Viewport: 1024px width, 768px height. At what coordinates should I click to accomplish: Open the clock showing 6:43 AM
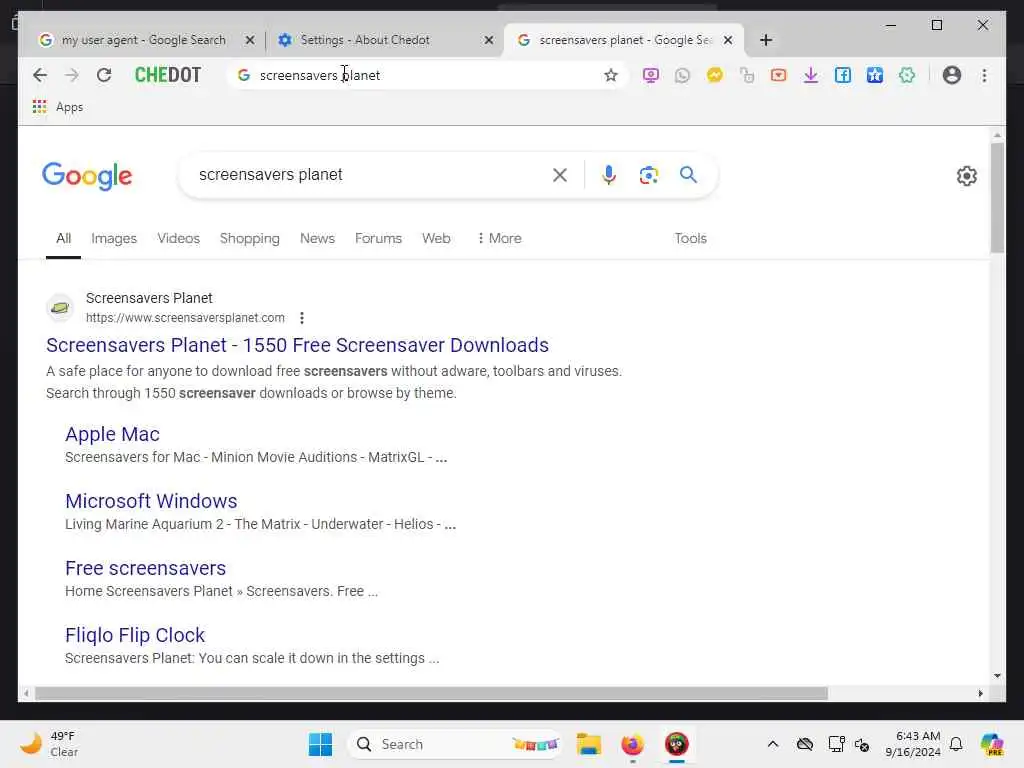(x=912, y=744)
